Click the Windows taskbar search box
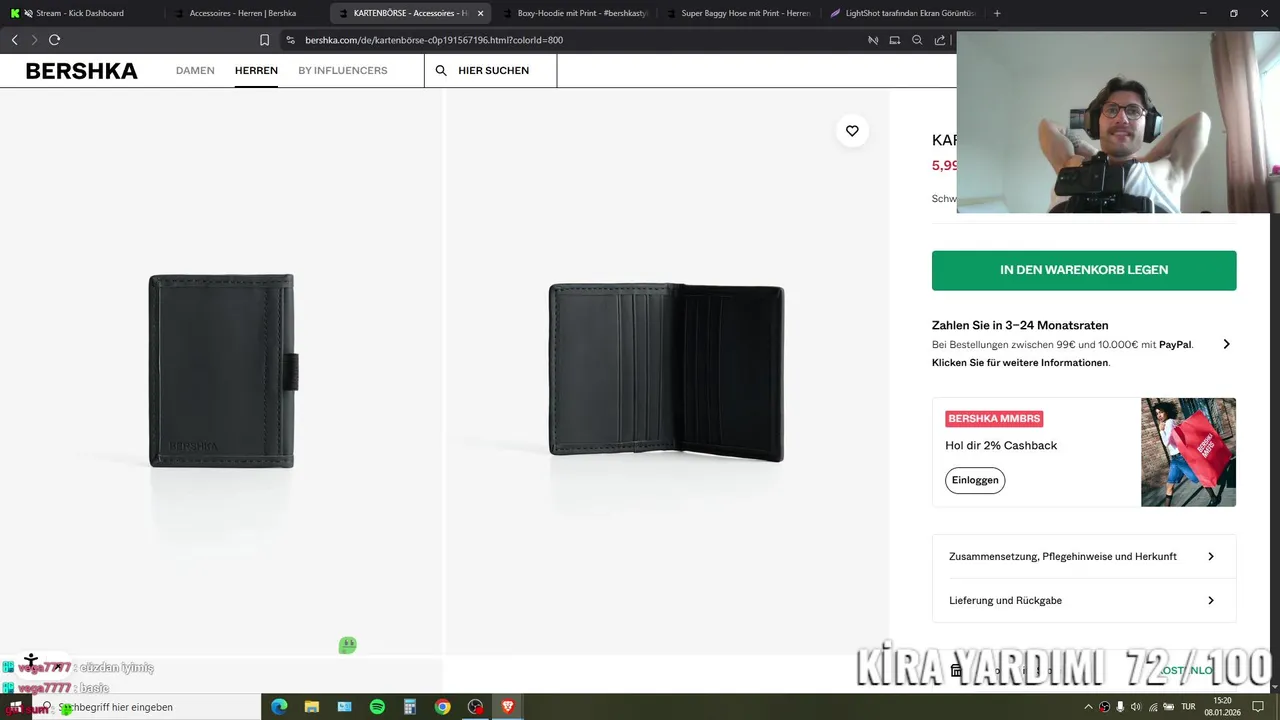 coord(146,707)
